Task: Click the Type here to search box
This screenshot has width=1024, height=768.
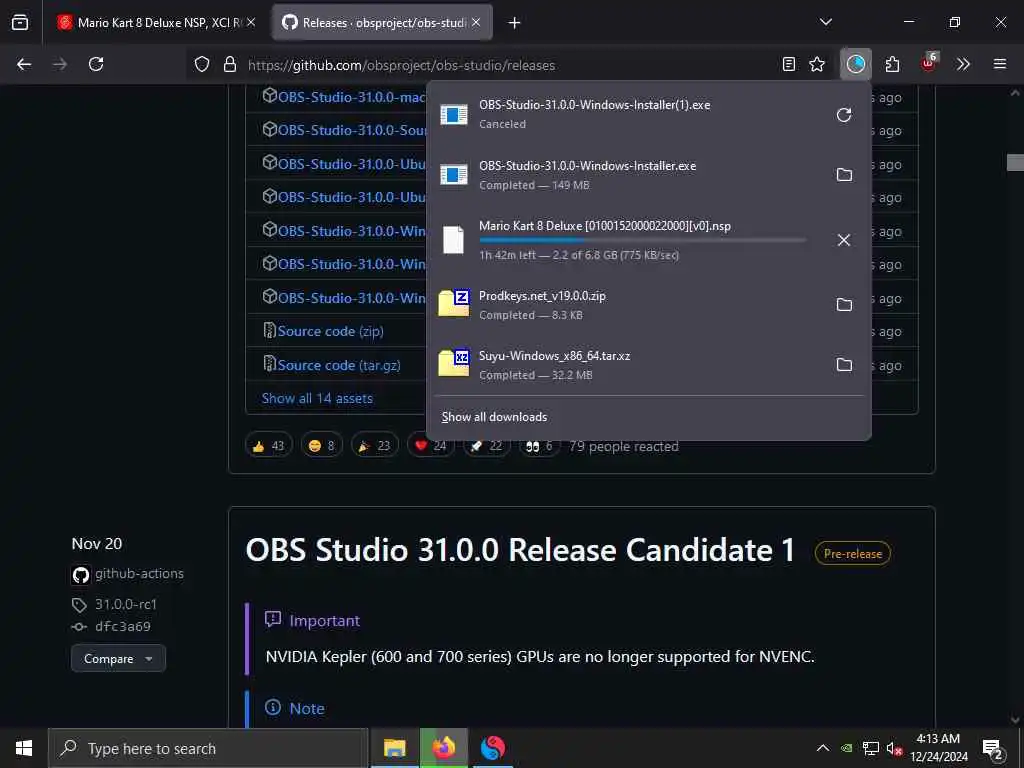Action: (209, 748)
